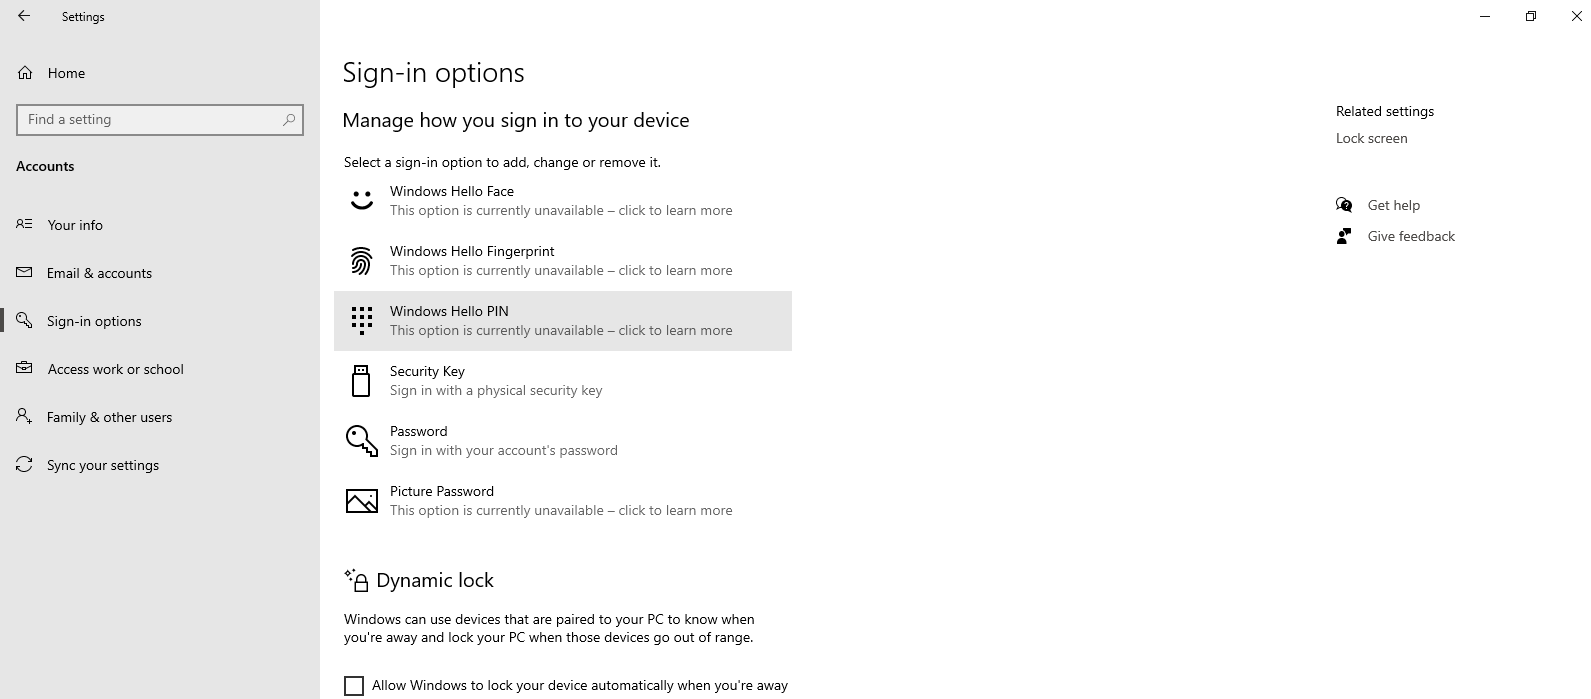Click the Windows Hello Fingerprint icon
The image size is (1591, 699).
[x=361, y=261]
